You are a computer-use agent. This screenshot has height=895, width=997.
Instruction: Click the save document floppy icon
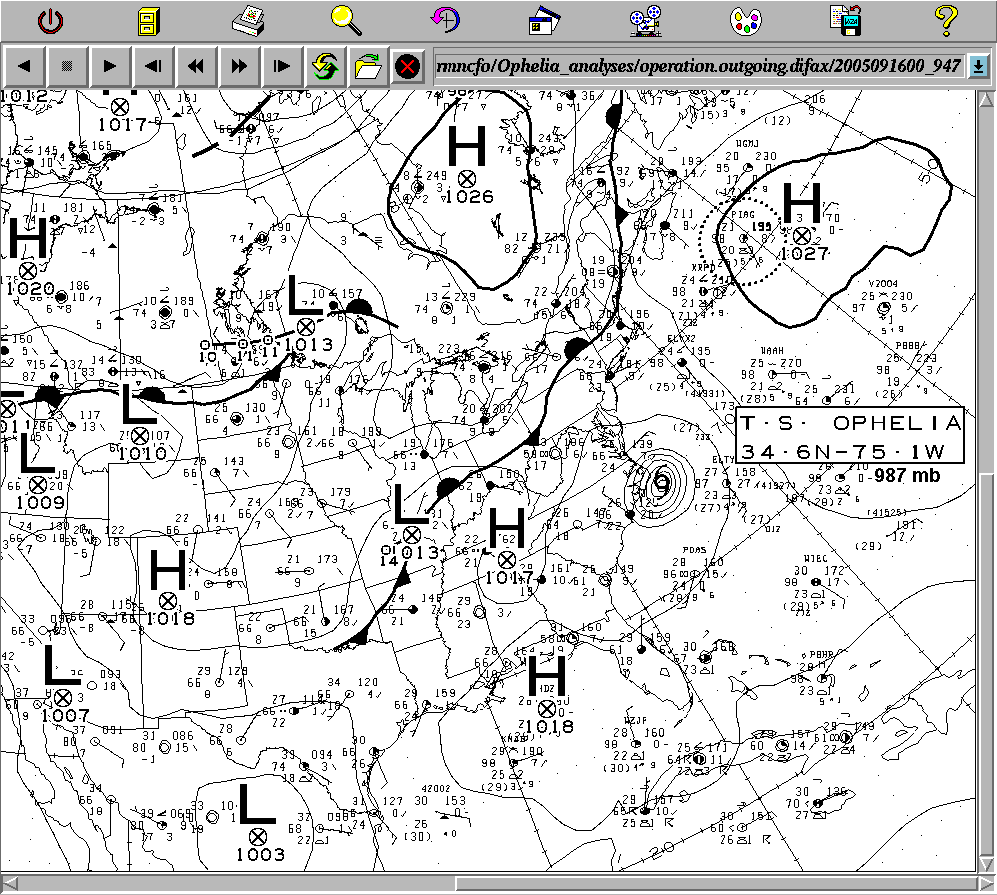844,19
